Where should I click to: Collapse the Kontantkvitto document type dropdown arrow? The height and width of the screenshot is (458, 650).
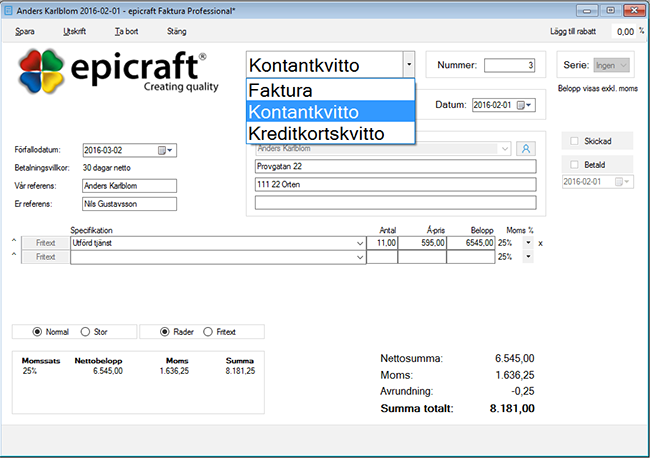tap(409, 65)
